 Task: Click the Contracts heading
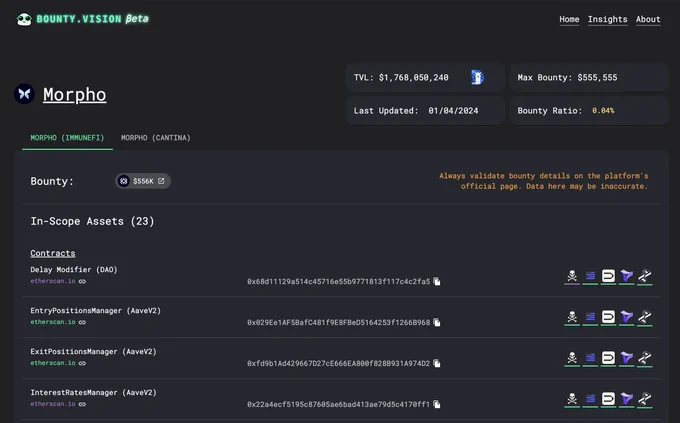(x=52, y=253)
